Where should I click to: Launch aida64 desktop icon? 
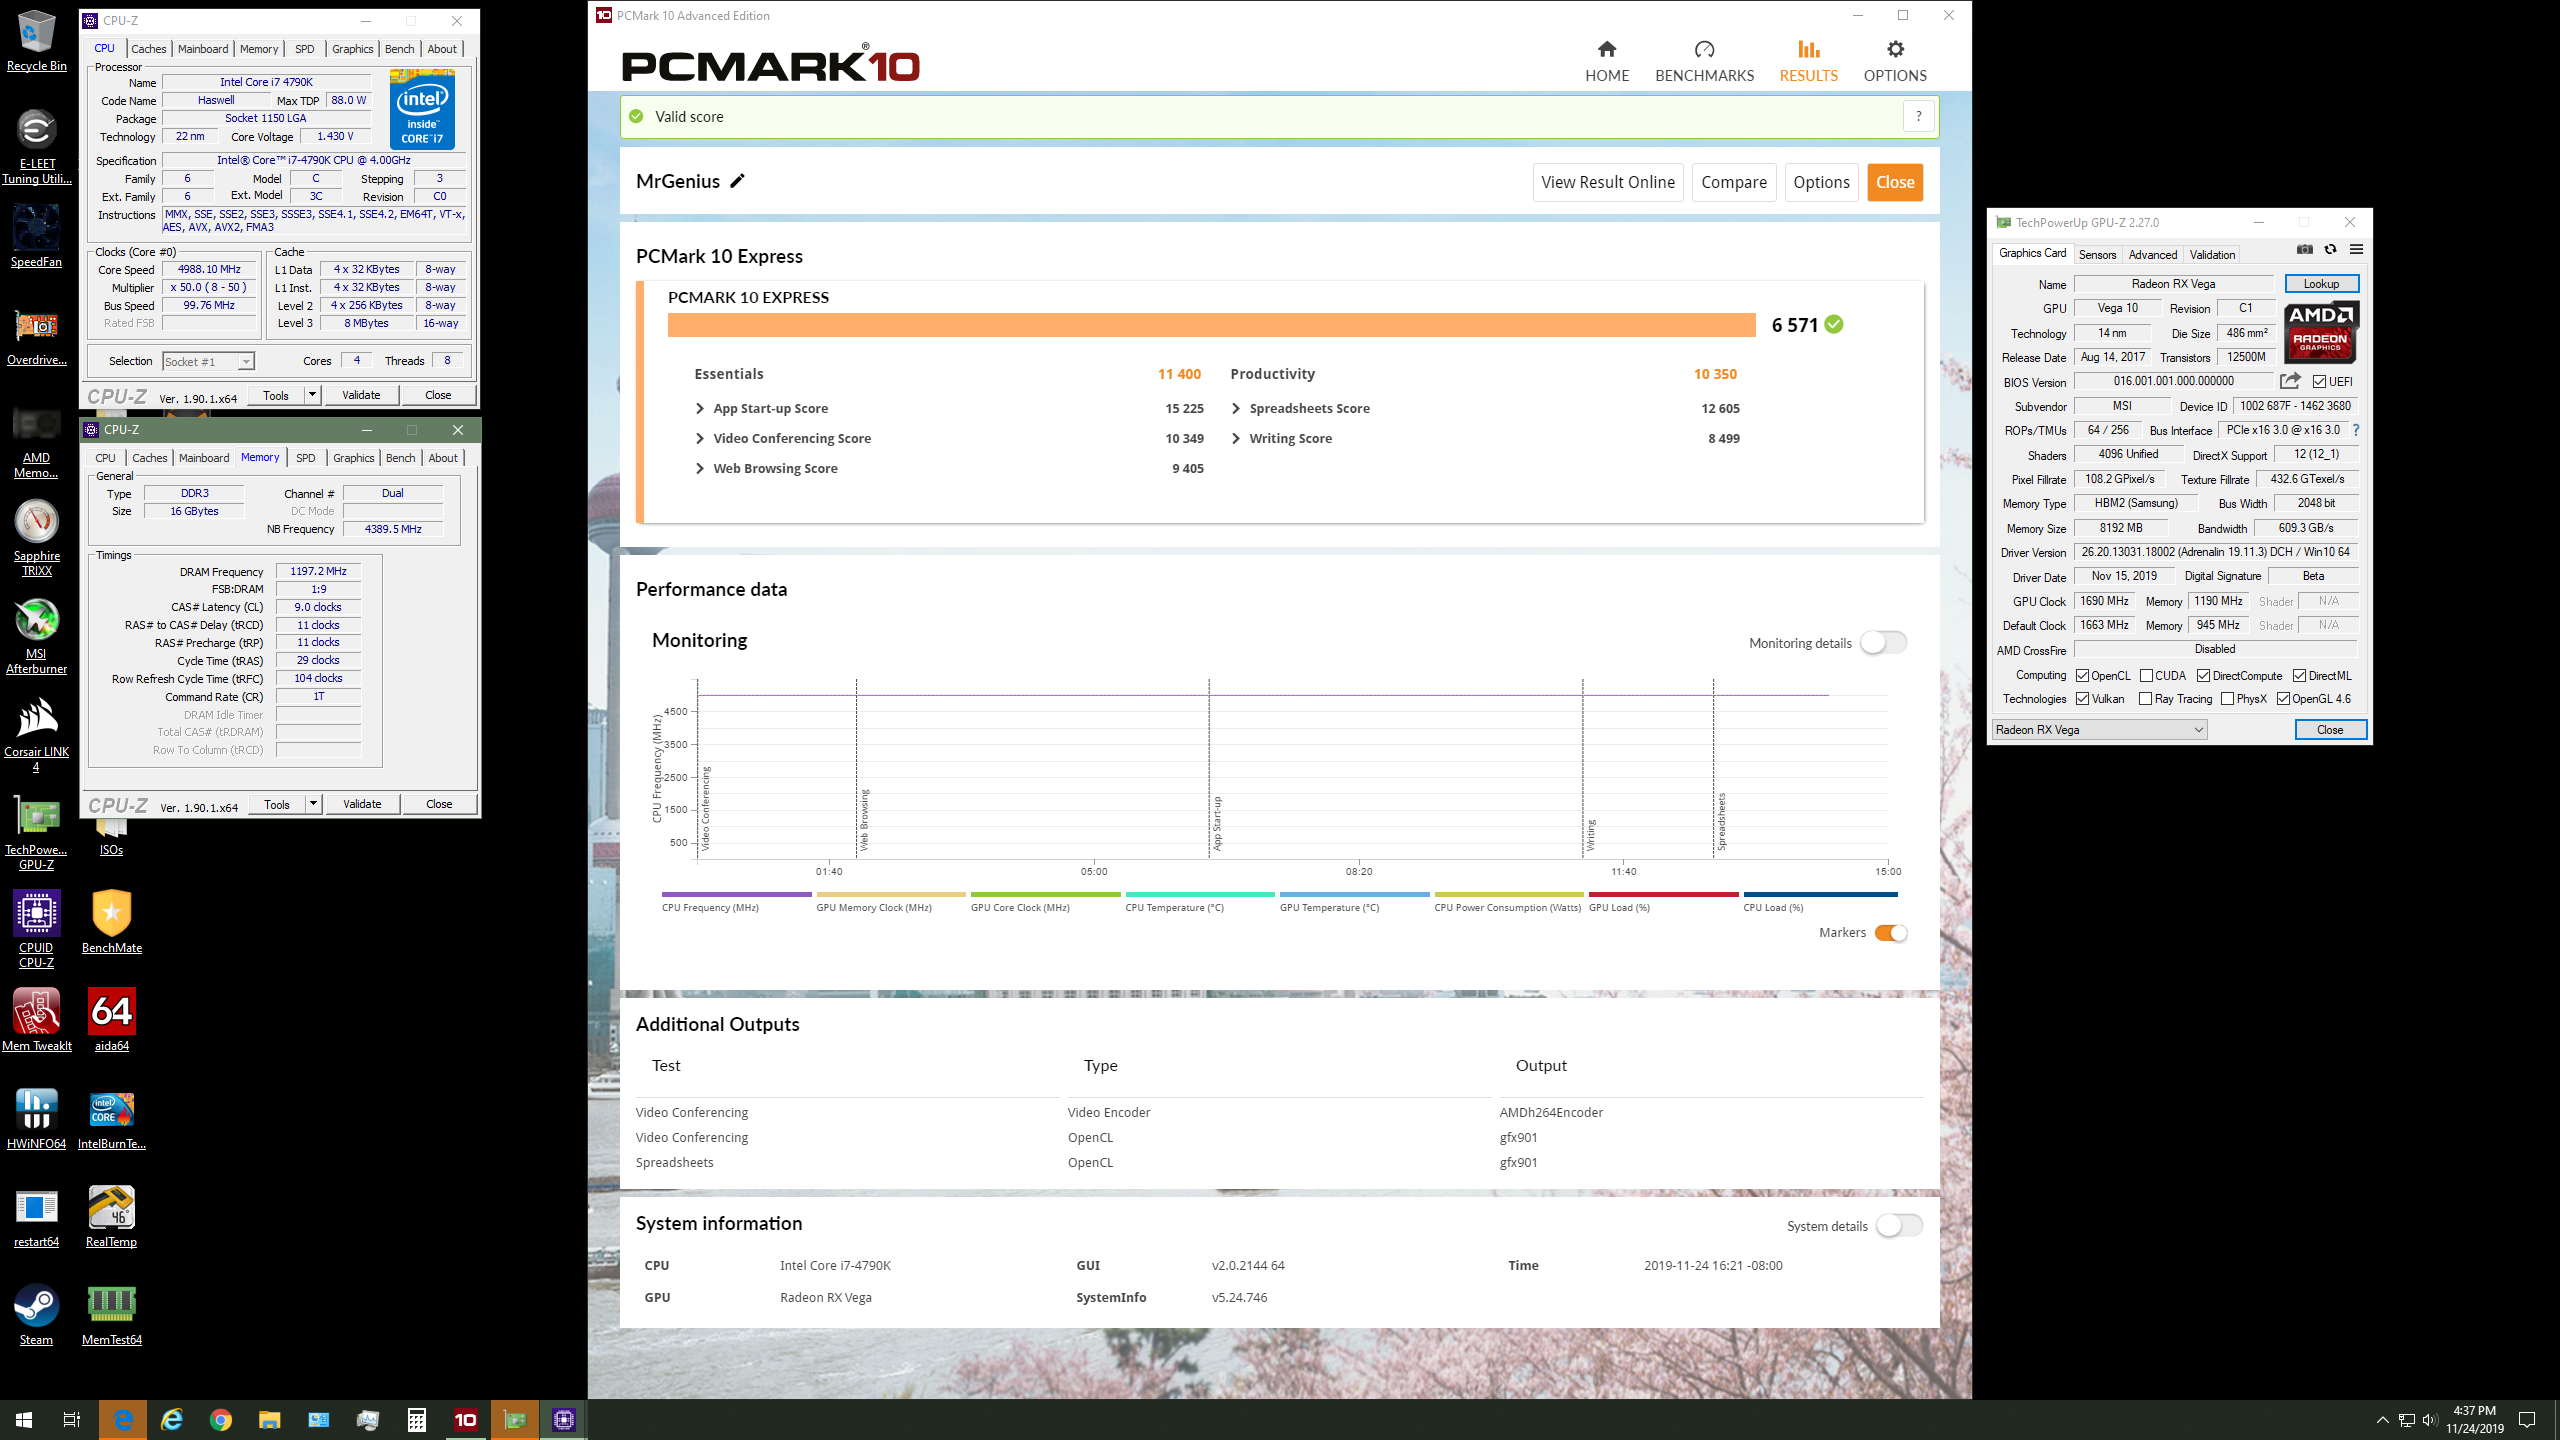[x=111, y=1019]
